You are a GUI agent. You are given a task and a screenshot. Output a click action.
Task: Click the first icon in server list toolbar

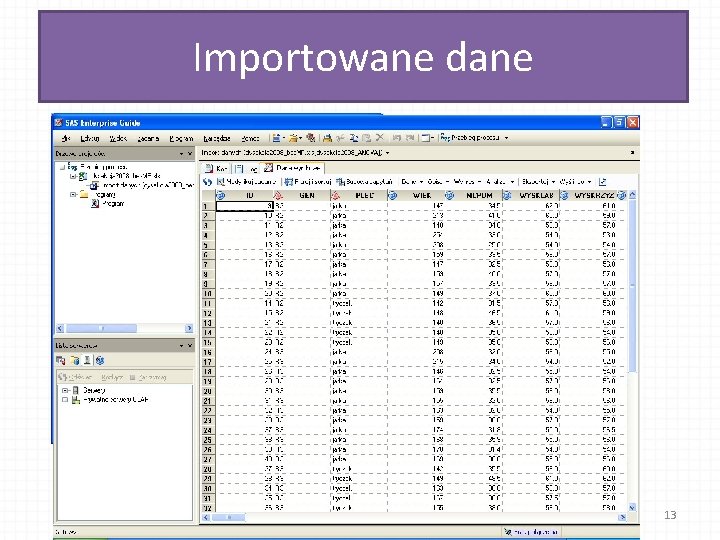[x=61, y=360]
